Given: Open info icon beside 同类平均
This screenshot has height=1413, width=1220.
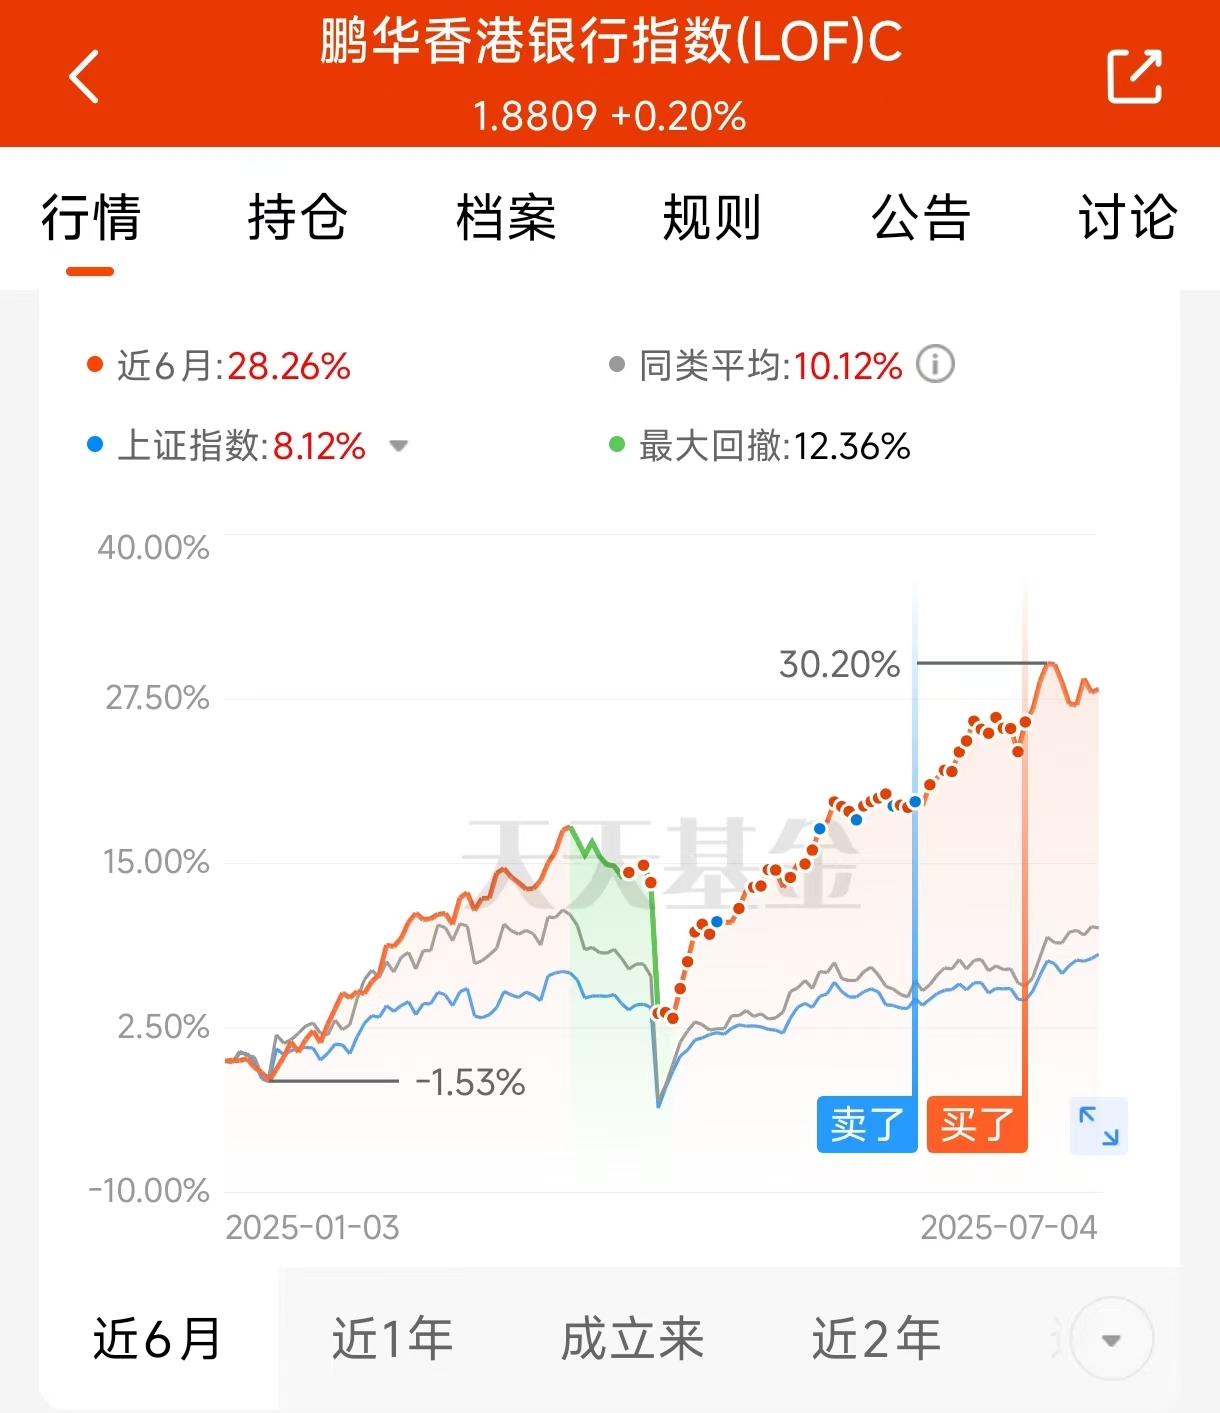Looking at the screenshot, I should (936, 364).
